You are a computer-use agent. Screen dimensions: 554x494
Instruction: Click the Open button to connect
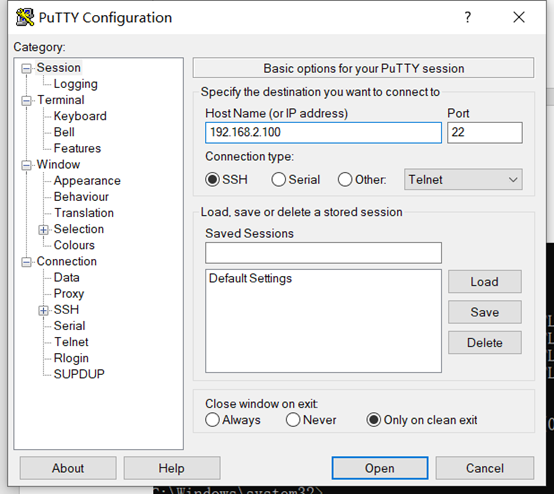[380, 468]
